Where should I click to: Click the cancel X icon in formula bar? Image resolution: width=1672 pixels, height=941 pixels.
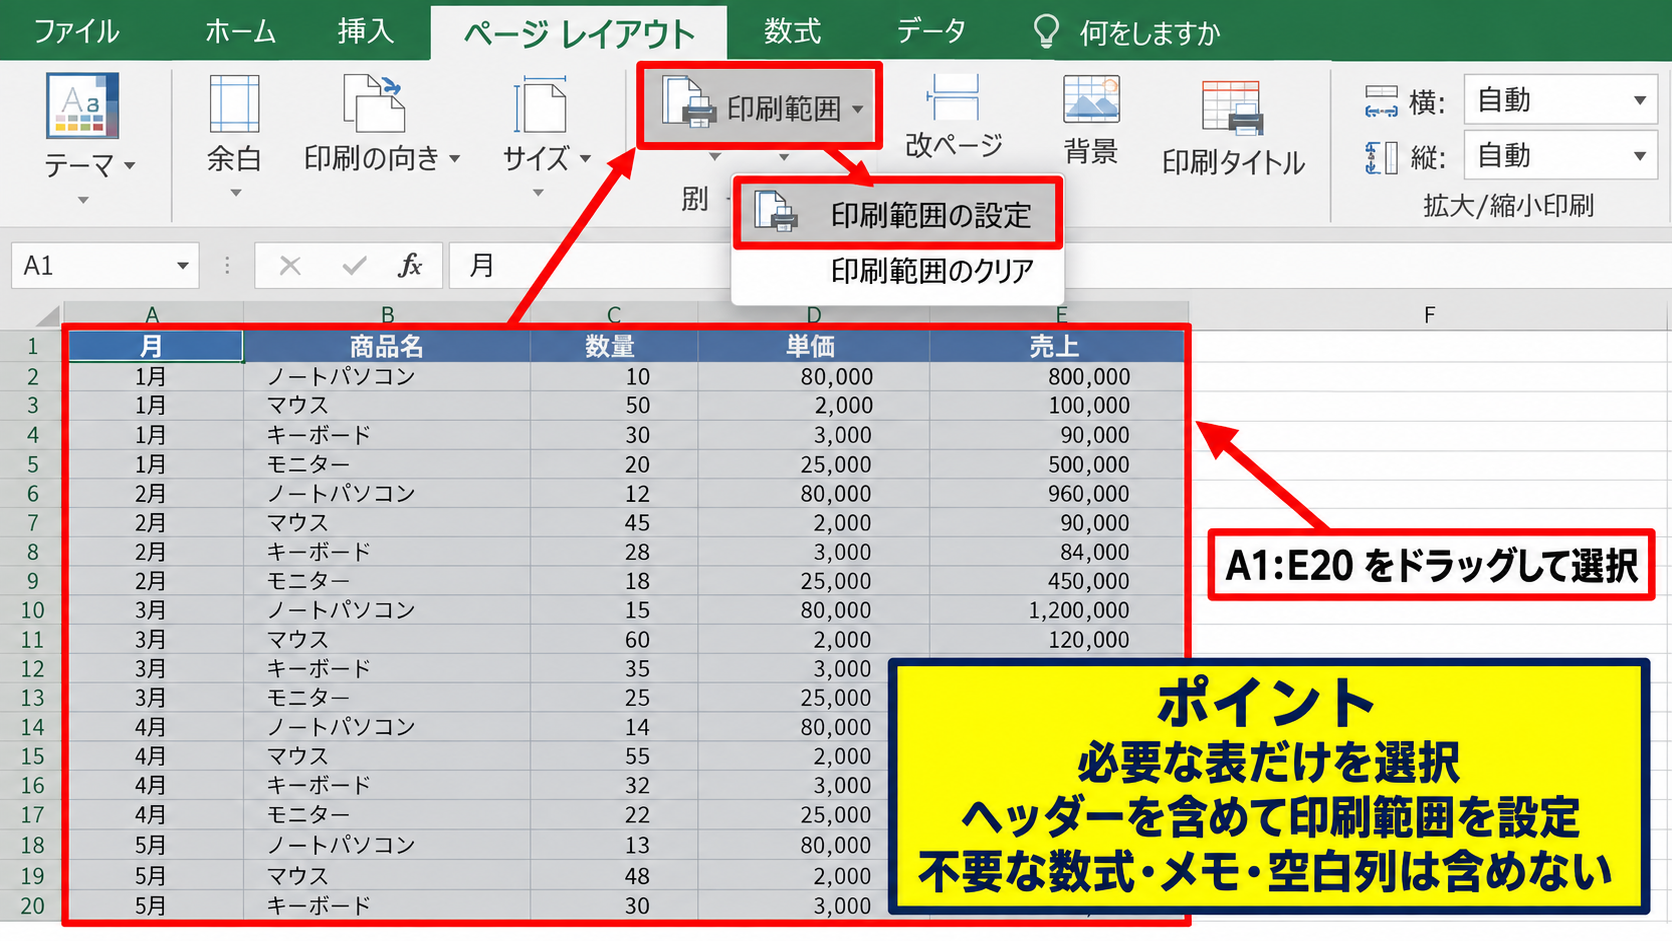[x=290, y=265]
